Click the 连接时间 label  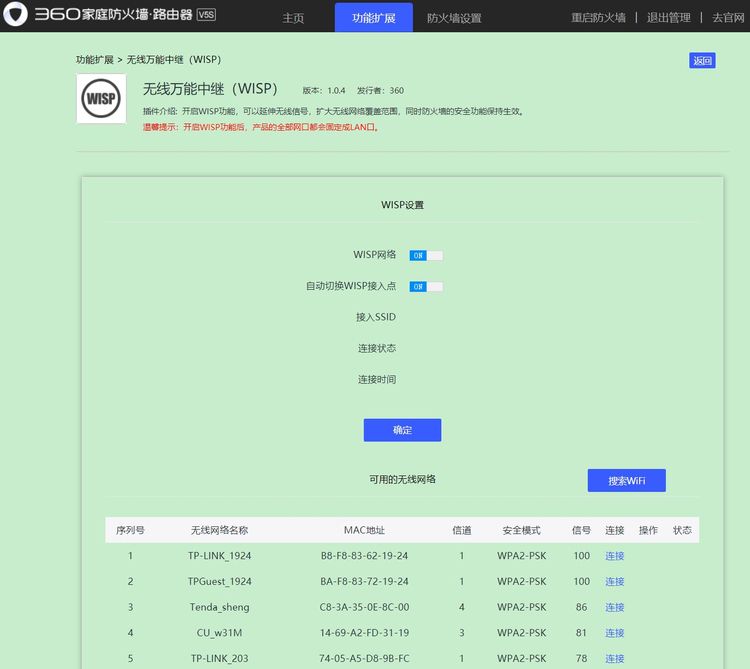pyautogui.click(x=377, y=380)
